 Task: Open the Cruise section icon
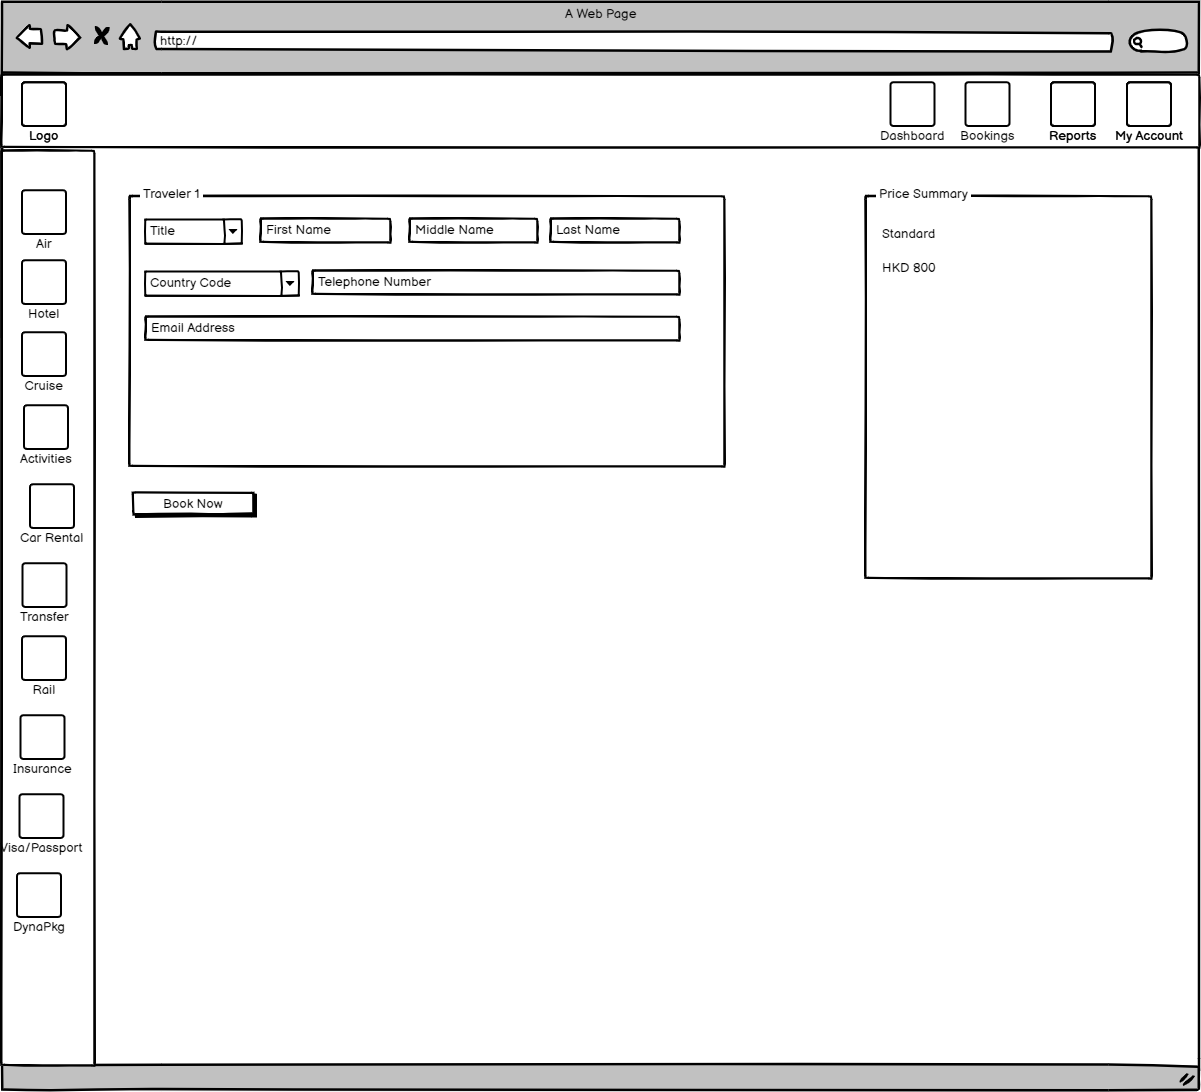click(44, 354)
